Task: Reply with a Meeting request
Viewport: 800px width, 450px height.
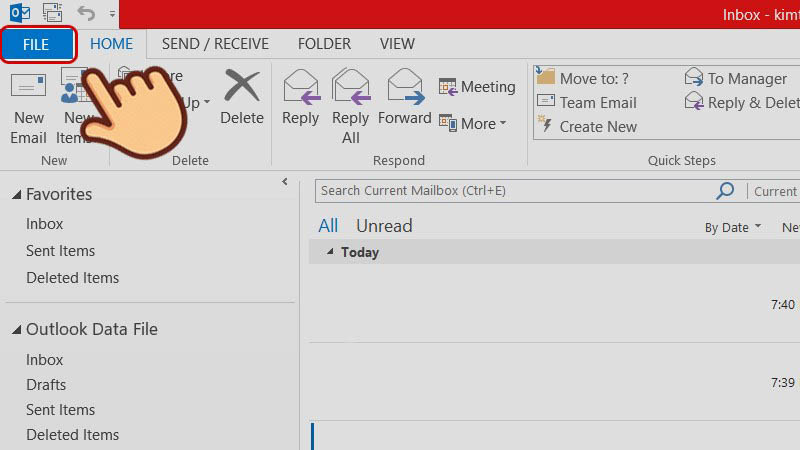Action: [477, 87]
